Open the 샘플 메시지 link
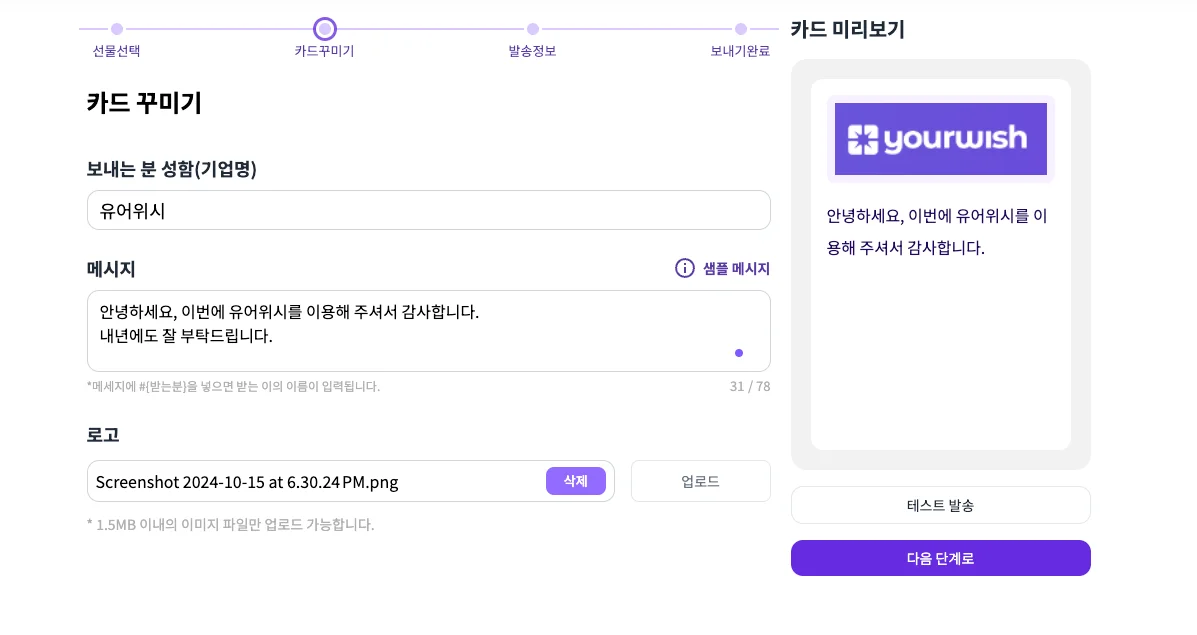Viewport: 1197px width, 635px height. pos(735,268)
